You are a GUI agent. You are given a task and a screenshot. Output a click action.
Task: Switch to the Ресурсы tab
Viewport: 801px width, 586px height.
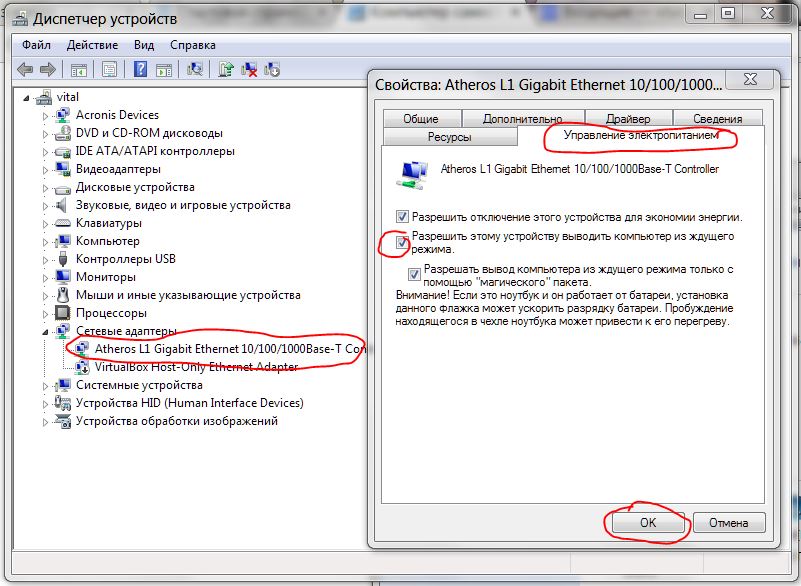pos(450,137)
